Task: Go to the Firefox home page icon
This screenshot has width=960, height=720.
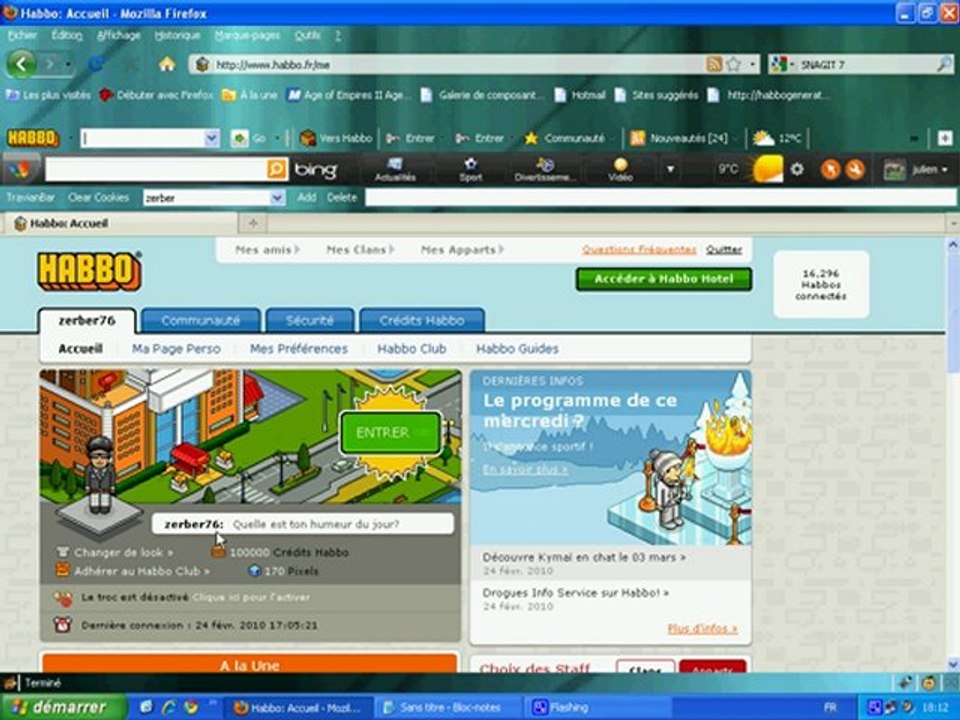Action: point(167,64)
